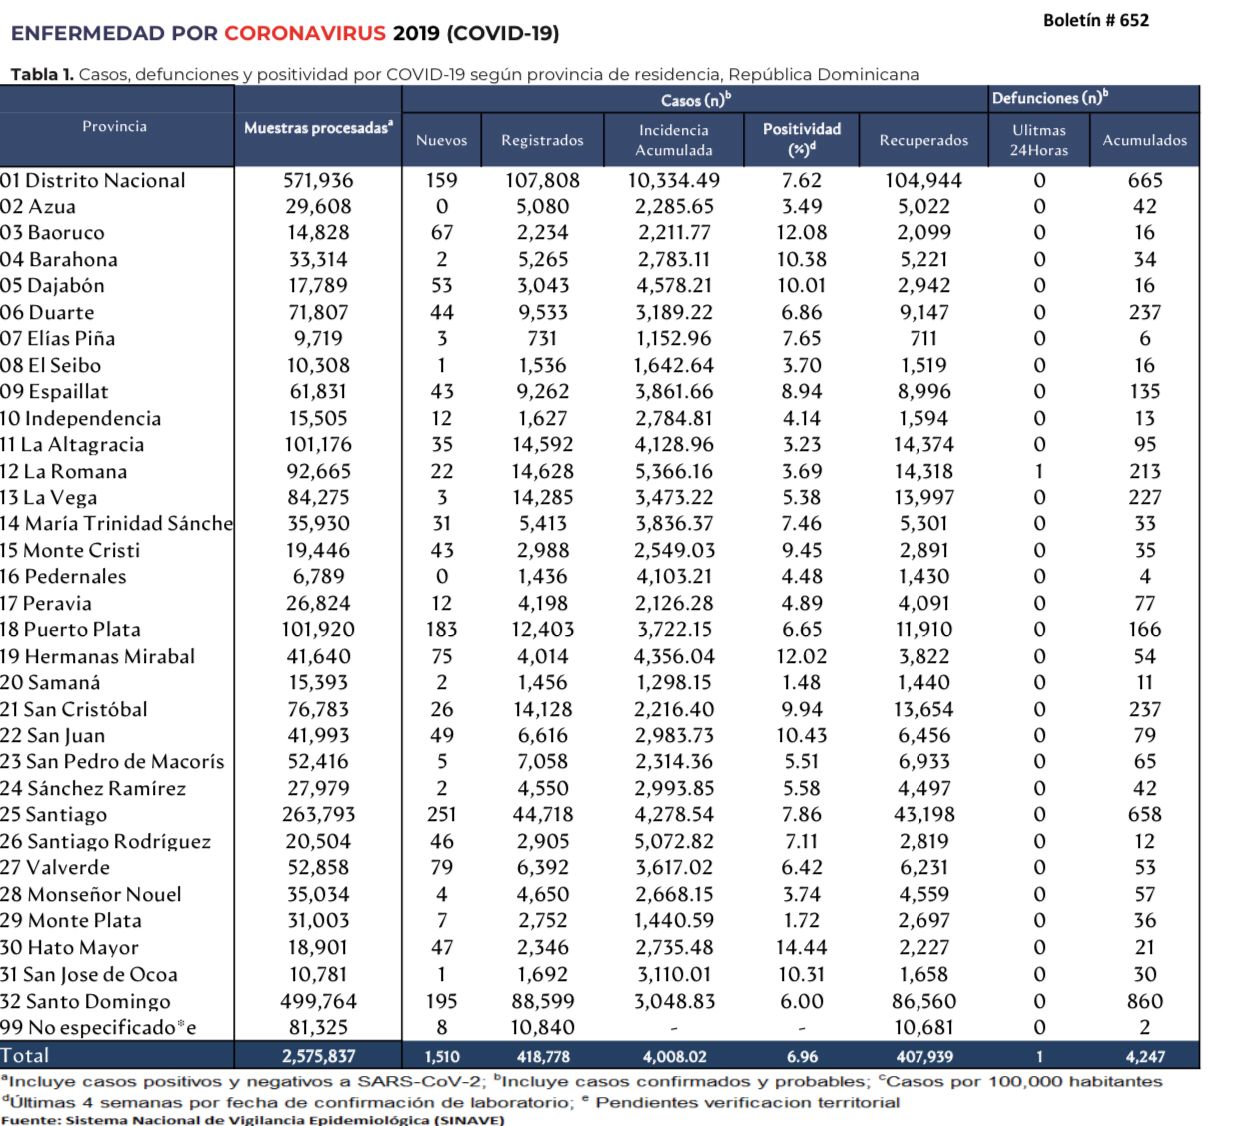Viewport: 1242px width, 1126px height.
Task: Select the Muestras procesadas column header
Action: click(318, 127)
